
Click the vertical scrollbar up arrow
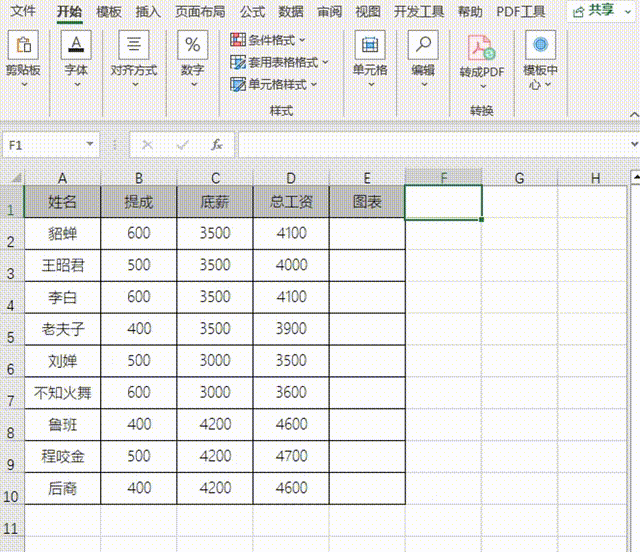tap(636, 177)
